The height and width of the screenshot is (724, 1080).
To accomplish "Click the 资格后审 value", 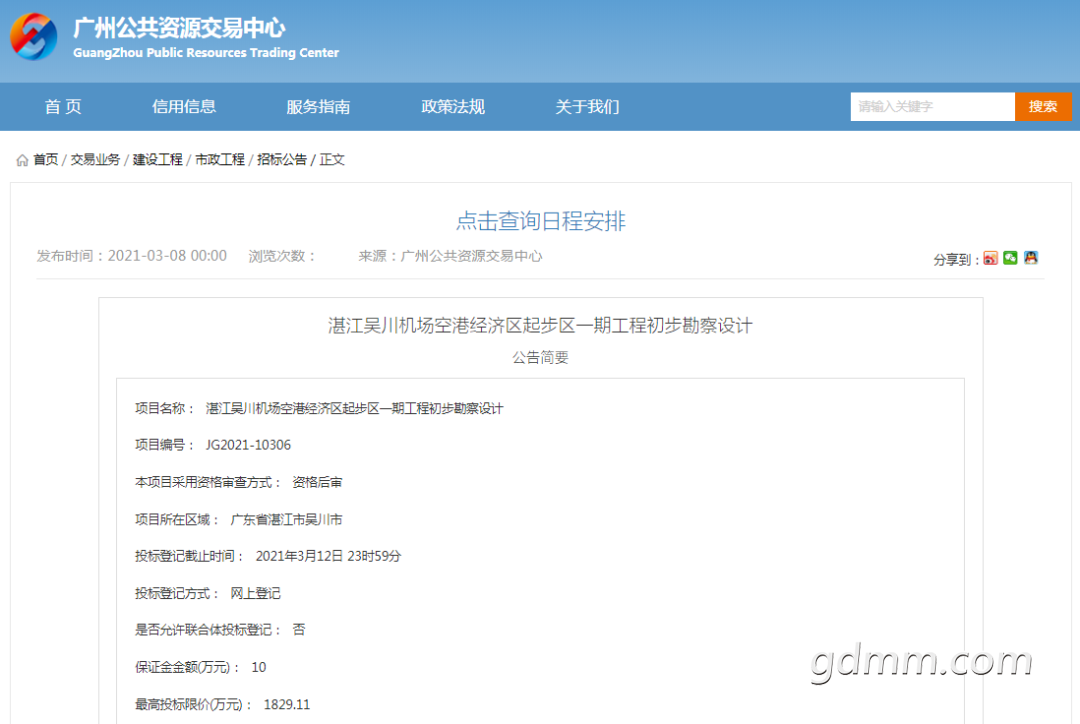I will (318, 482).
